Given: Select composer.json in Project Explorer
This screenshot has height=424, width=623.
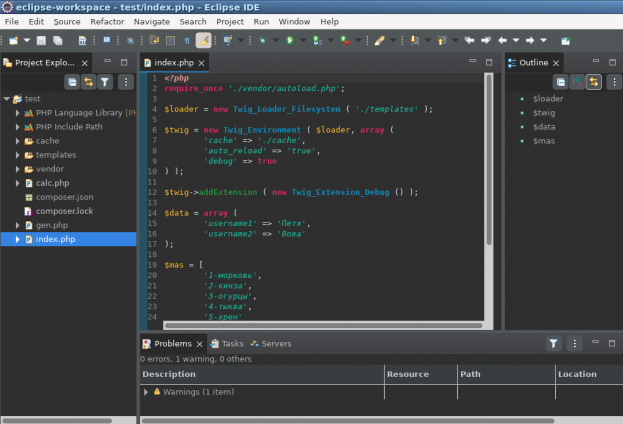Looking at the screenshot, I should (64, 197).
